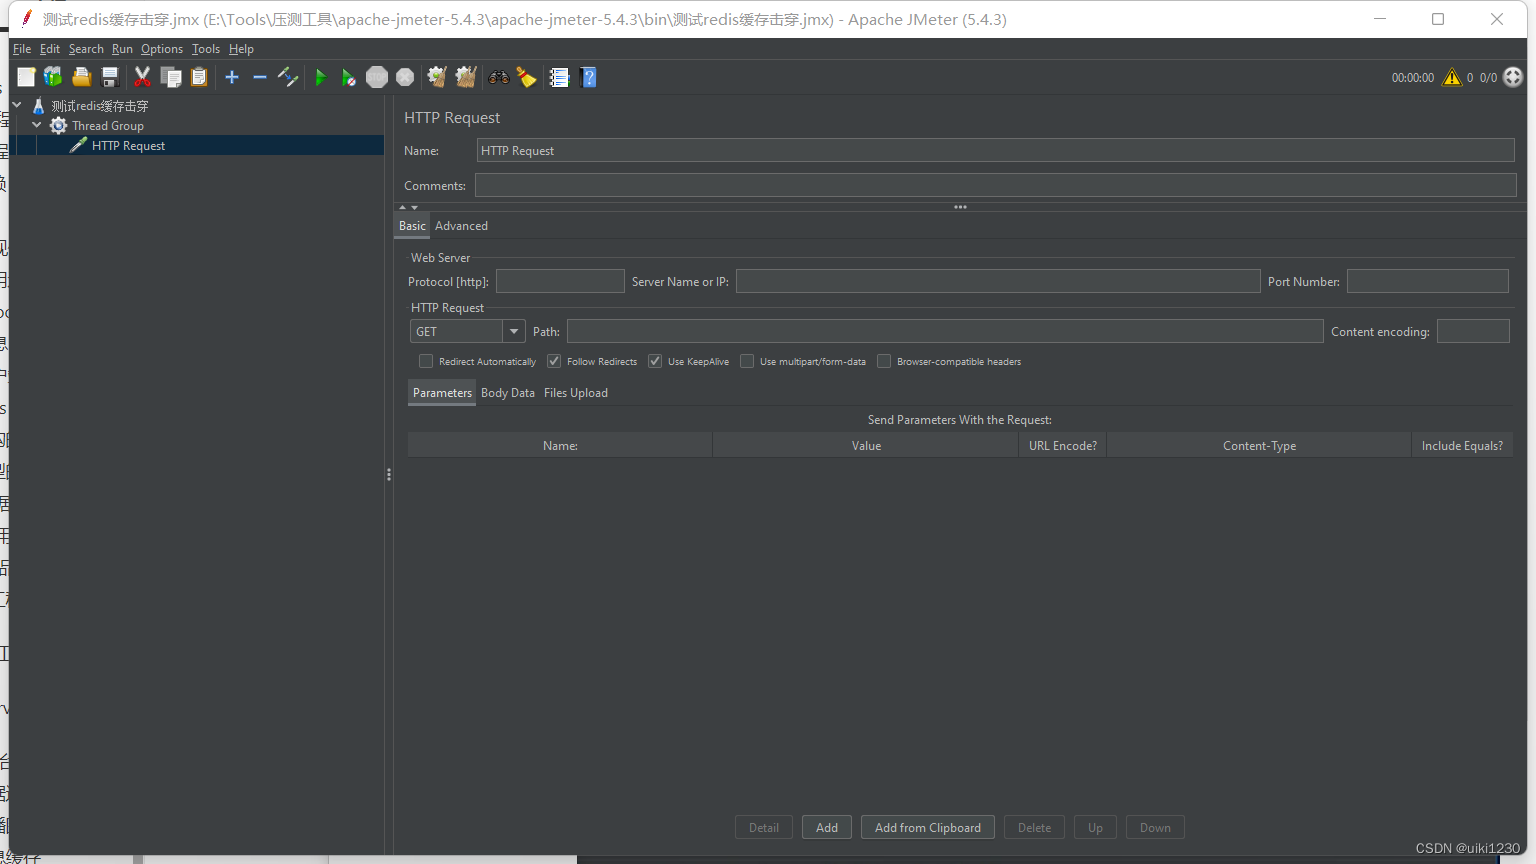The height and width of the screenshot is (864, 1536).
Task: Click the Collapse All minus icon
Action: [260, 77]
